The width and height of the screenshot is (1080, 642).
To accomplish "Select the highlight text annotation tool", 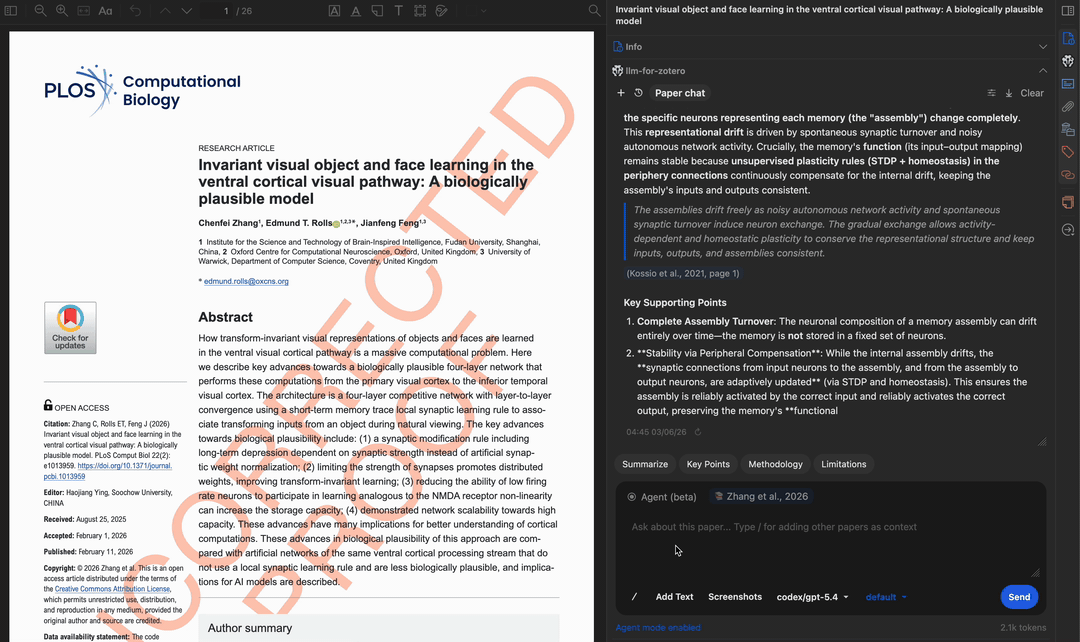I will pyautogui.click(x=333, y=11).
